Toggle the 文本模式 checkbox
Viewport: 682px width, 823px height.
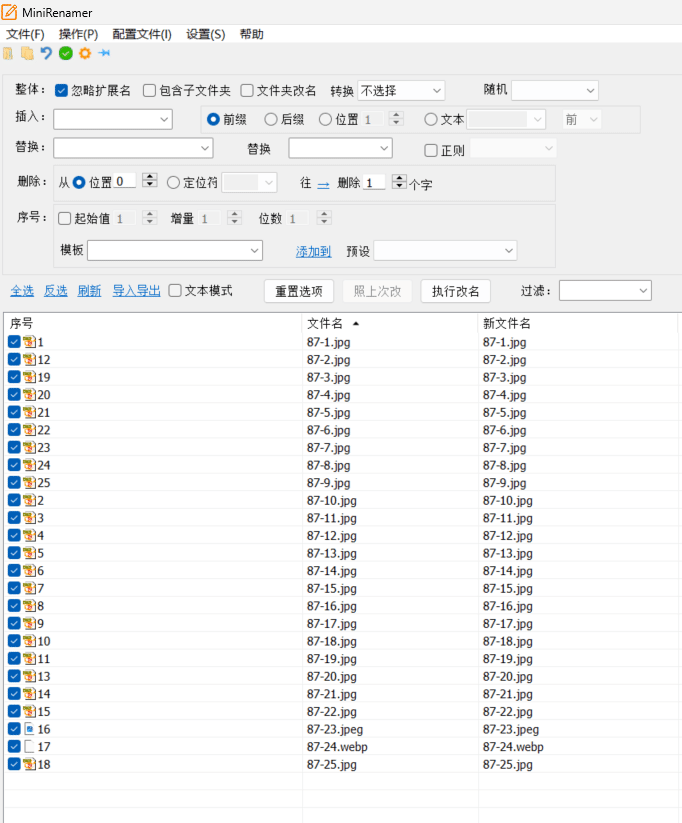click(x=175, y=291)
